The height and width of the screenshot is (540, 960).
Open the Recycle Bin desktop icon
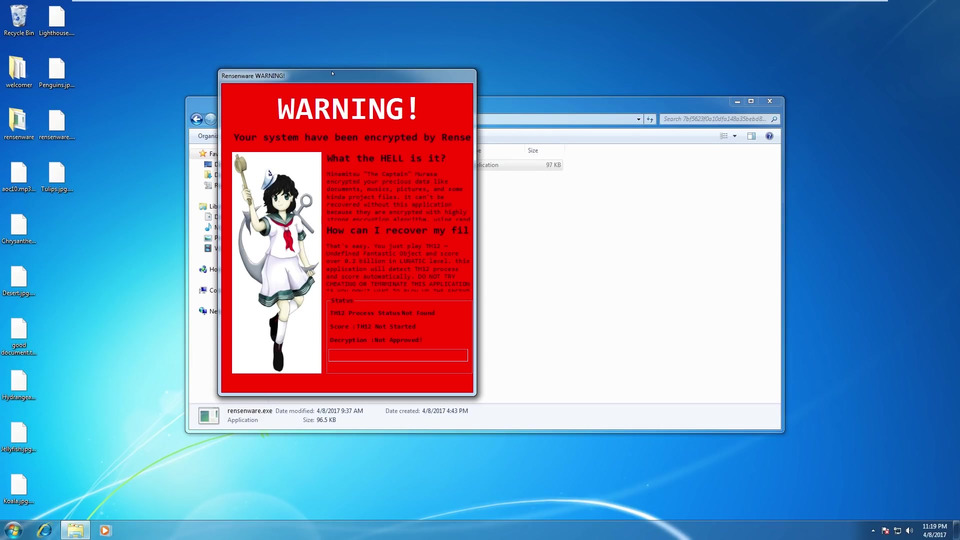coord(18,20)
